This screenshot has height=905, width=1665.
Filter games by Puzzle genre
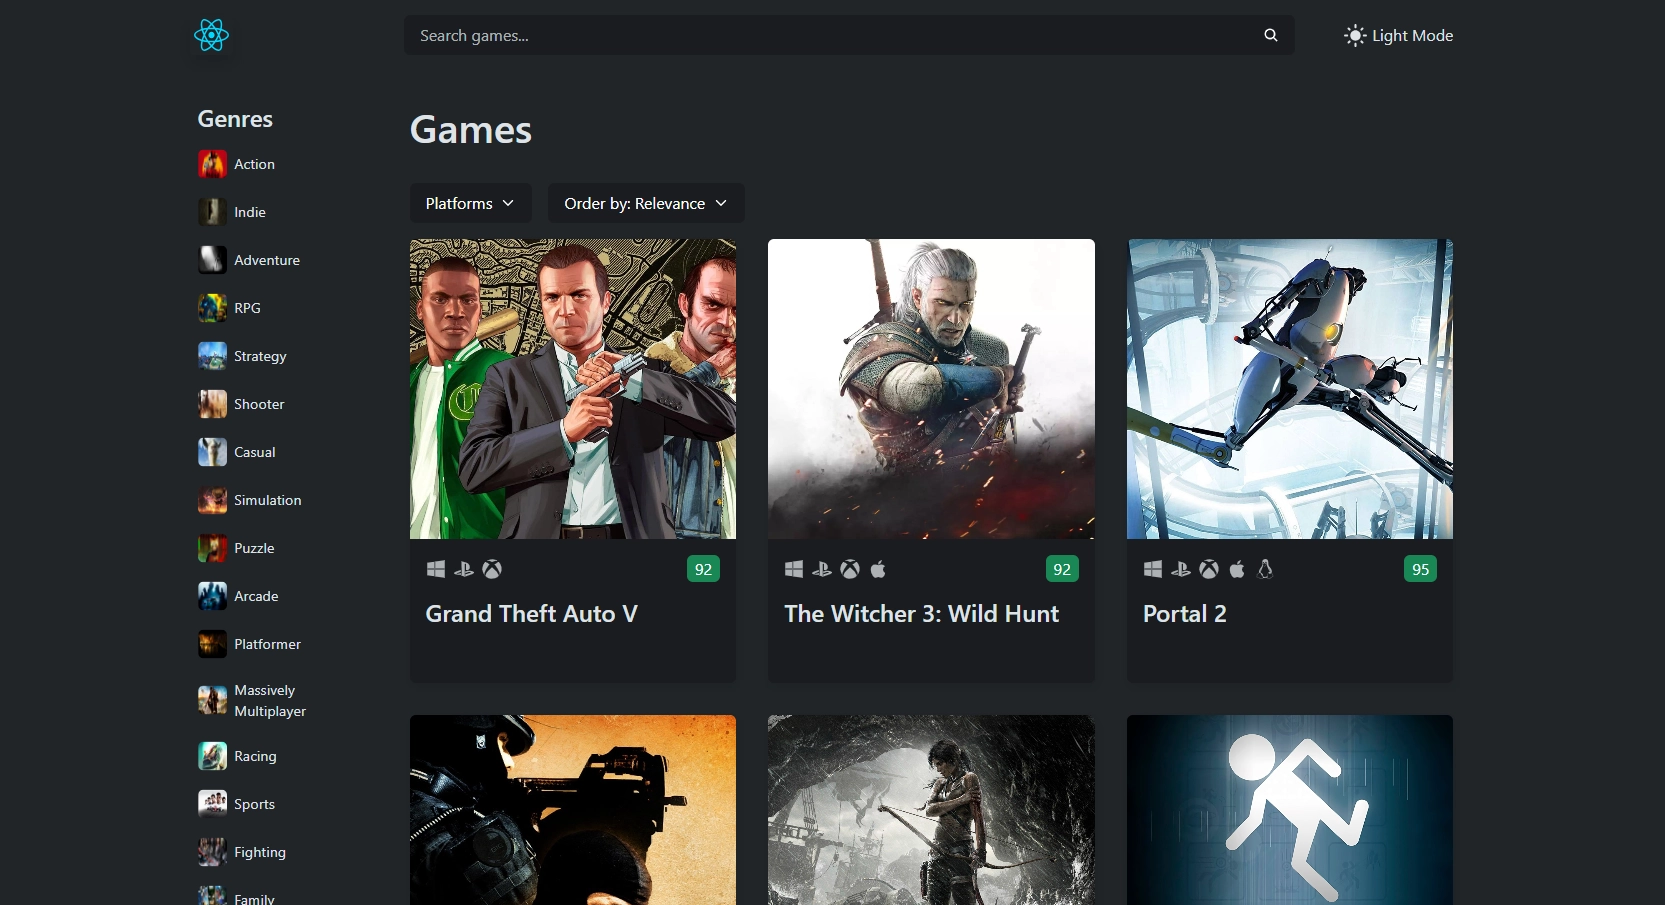point(254,548)
